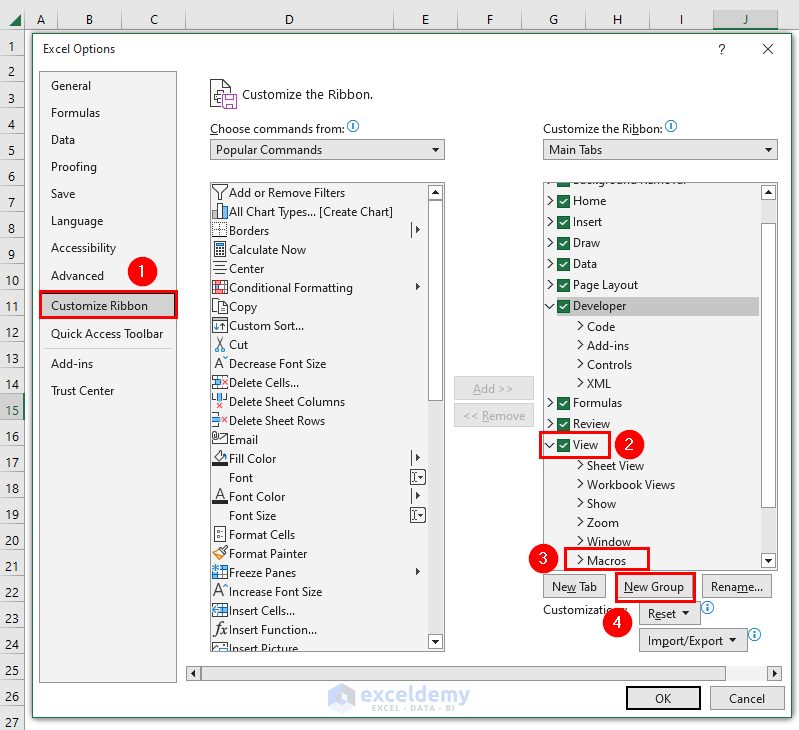799x730 pixels.
Task: Uncheck the Home tab checkbox
Action: click(563, 201)
